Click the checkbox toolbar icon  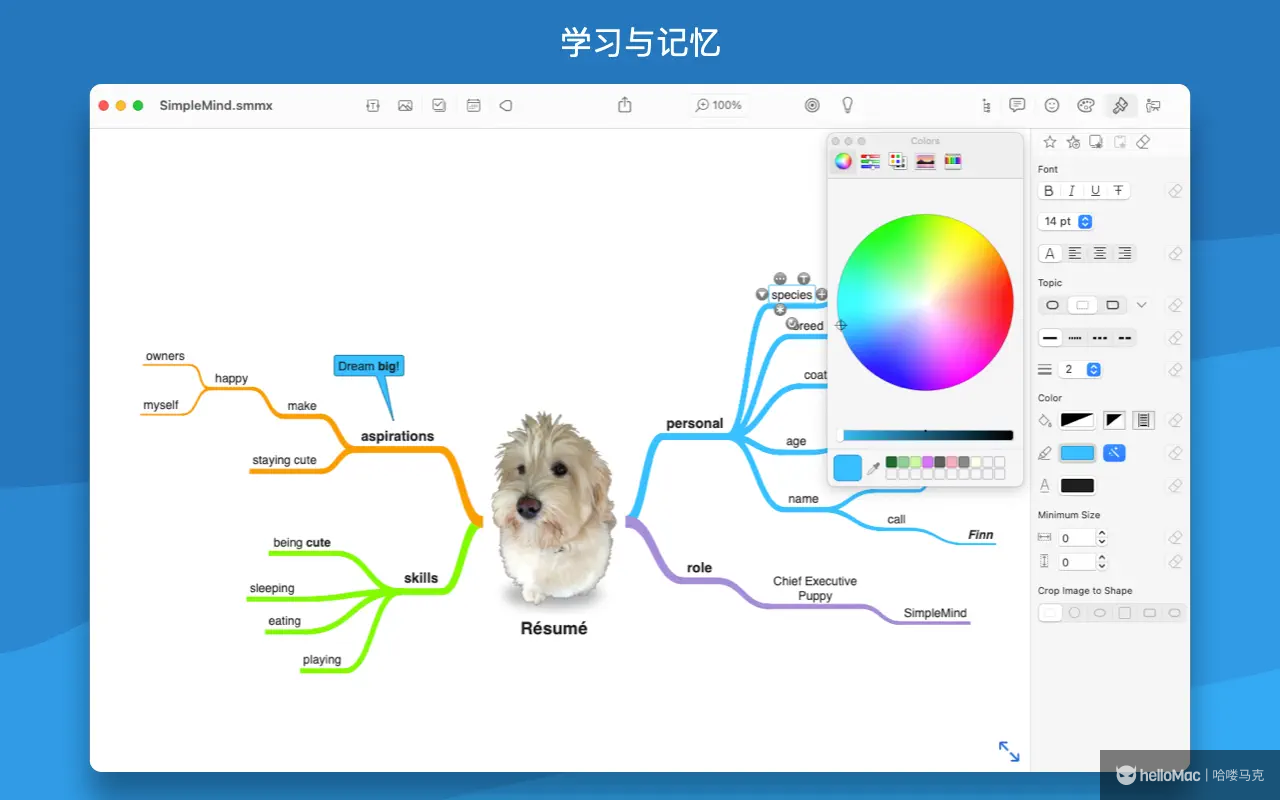pyautogui.click(x=439, y=105)
